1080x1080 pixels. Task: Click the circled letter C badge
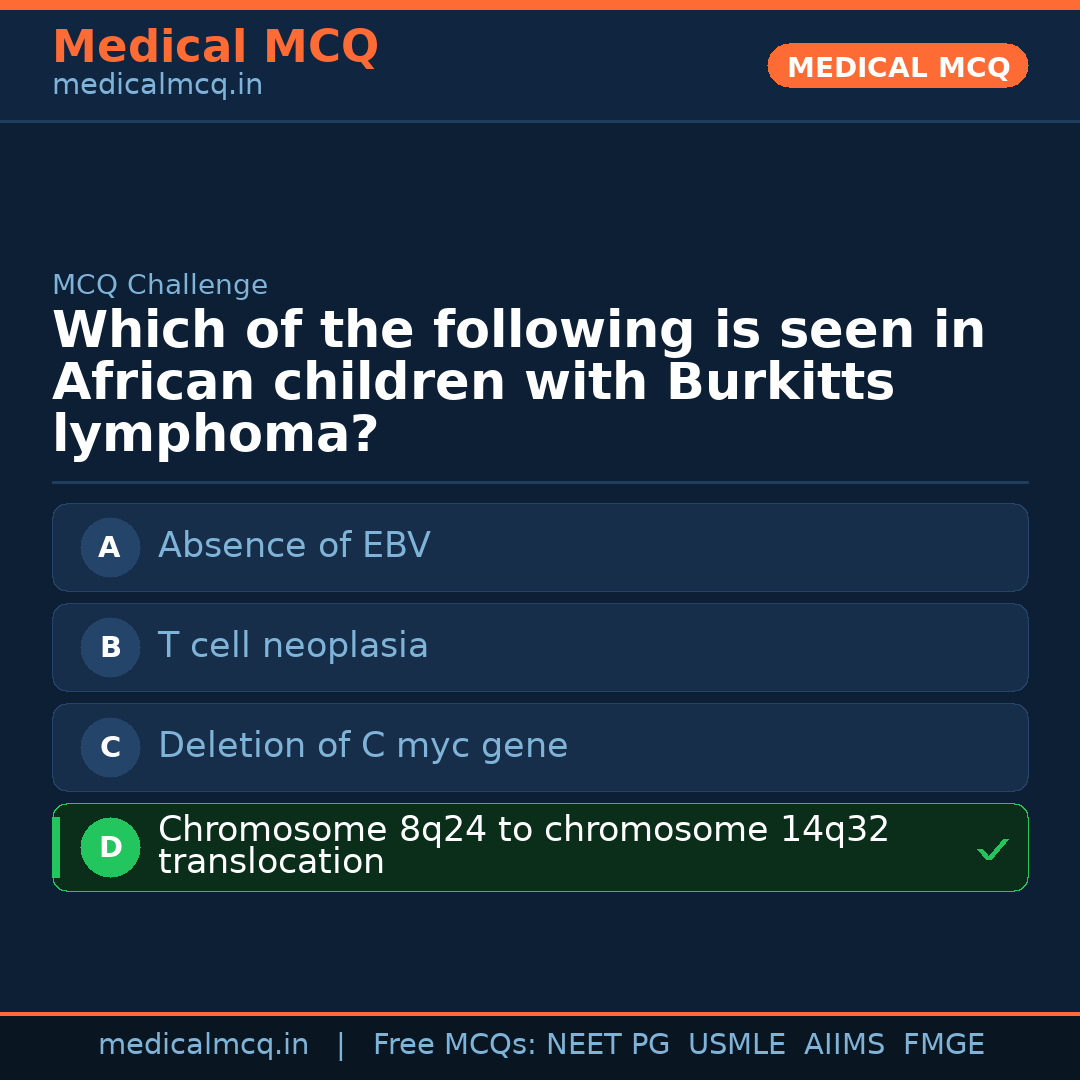pyautogui.click(x=110, y=747)
